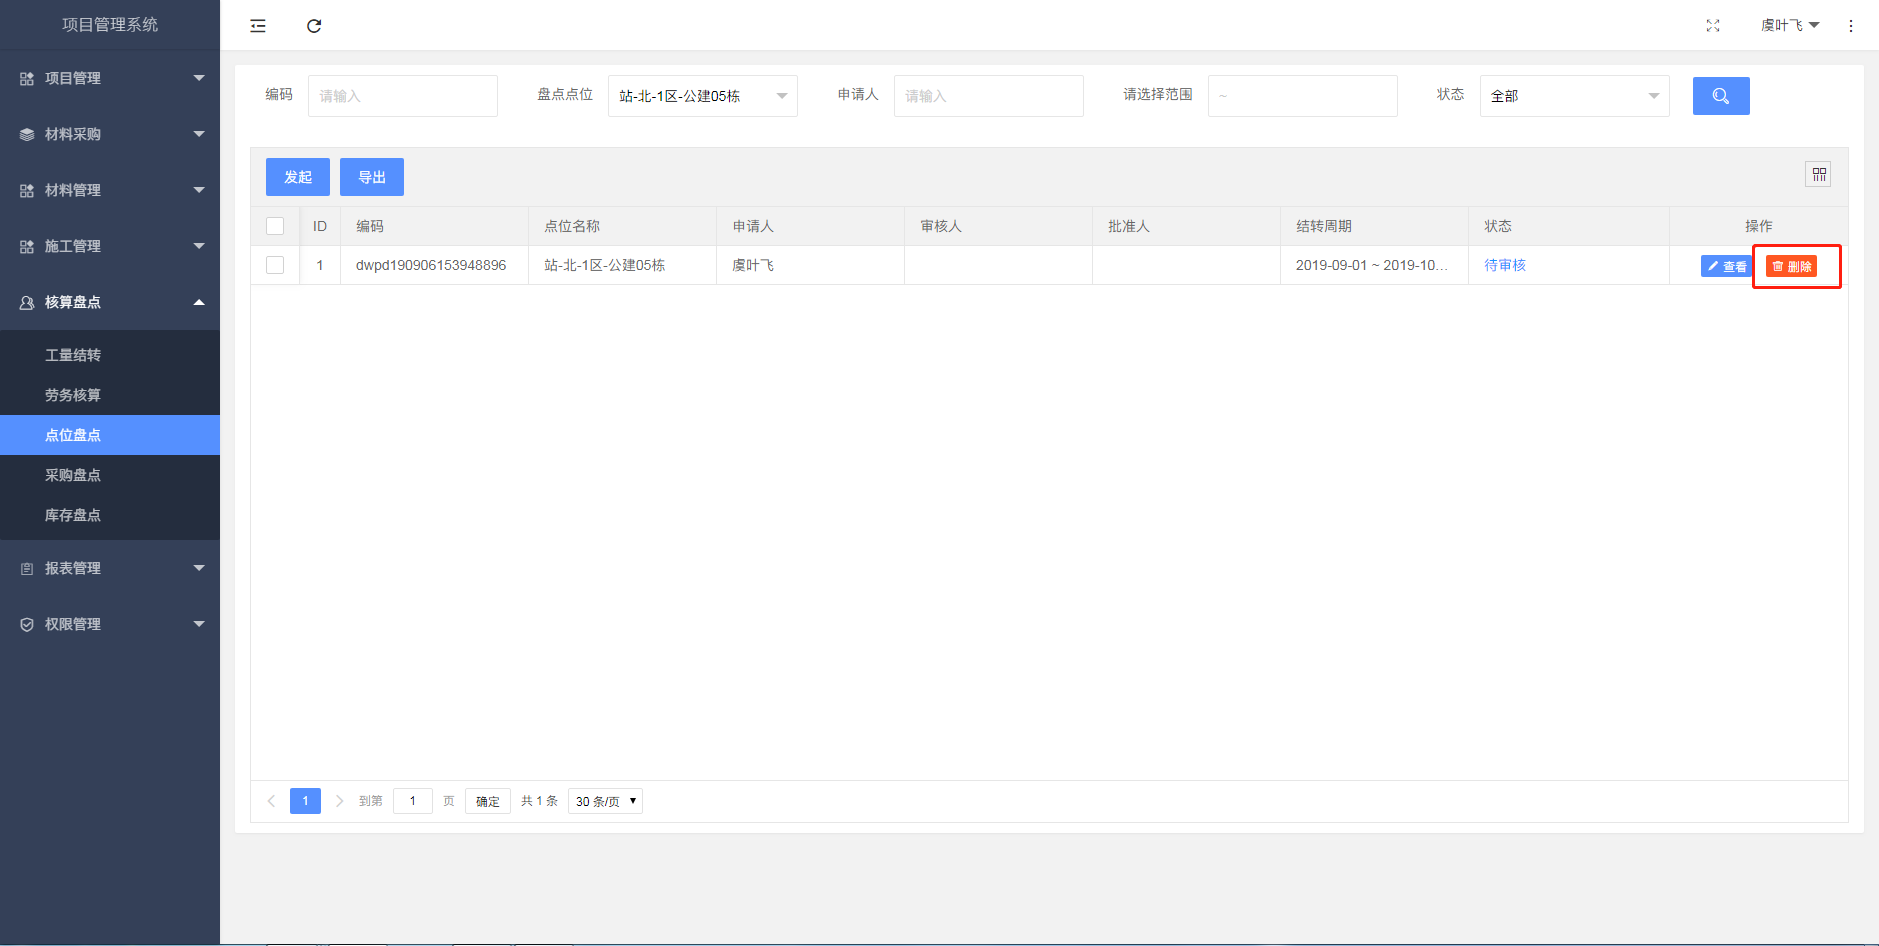Go to next page arrow

coord(339,801)
